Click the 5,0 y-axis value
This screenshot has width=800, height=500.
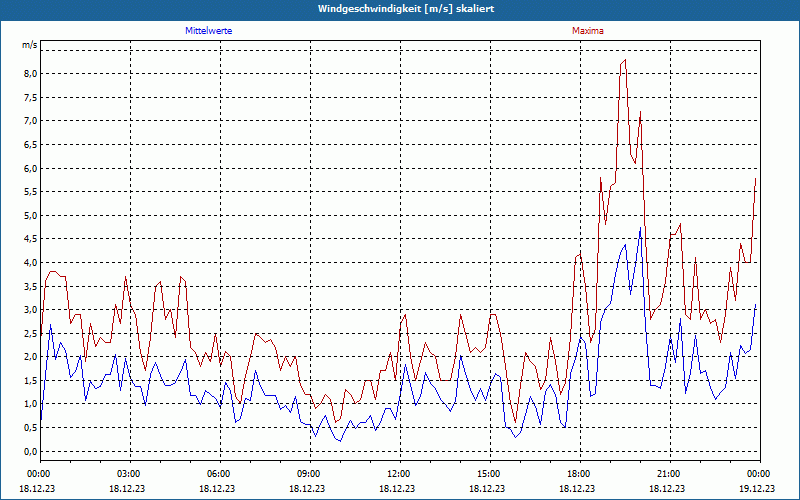click(31, 215)
